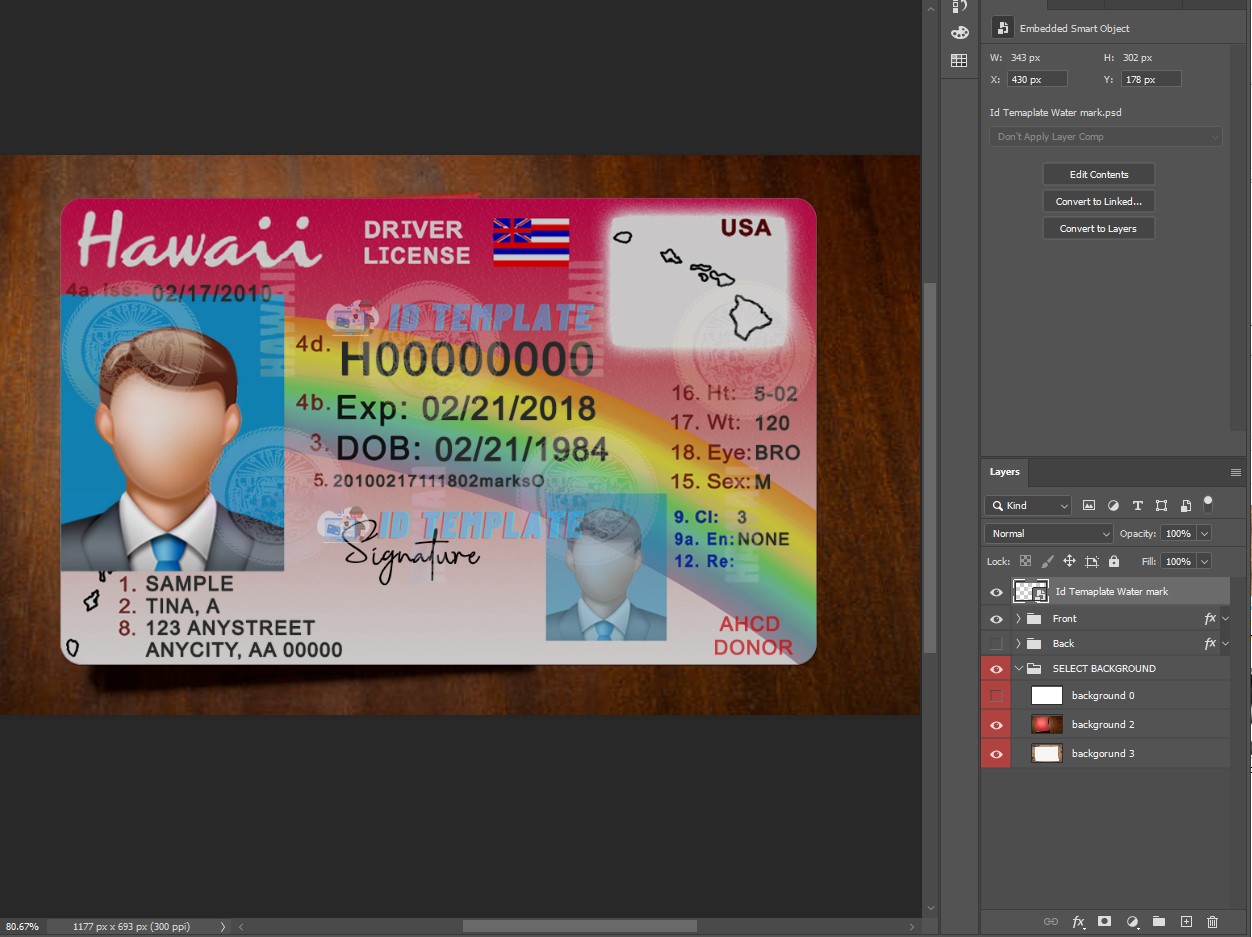Filter layers by adjustment layers icon
The width and height of the screenshot is (1252, 937).
(x=1113, y=506)
